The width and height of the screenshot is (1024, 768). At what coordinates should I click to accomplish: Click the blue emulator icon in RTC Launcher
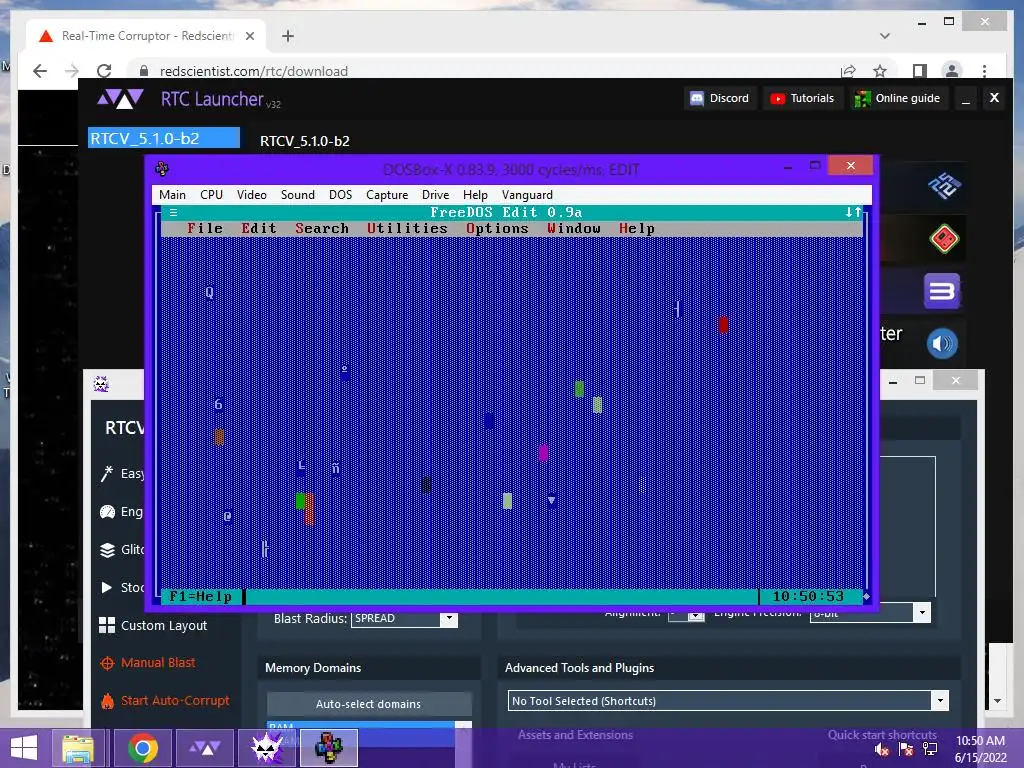coord(944,187)
